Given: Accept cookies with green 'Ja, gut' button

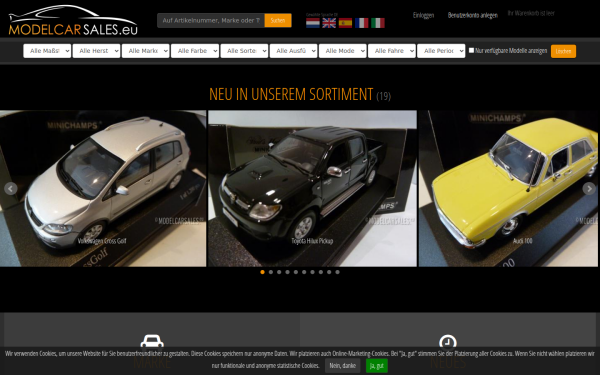Looking at the screenshot, I should 377,366.
